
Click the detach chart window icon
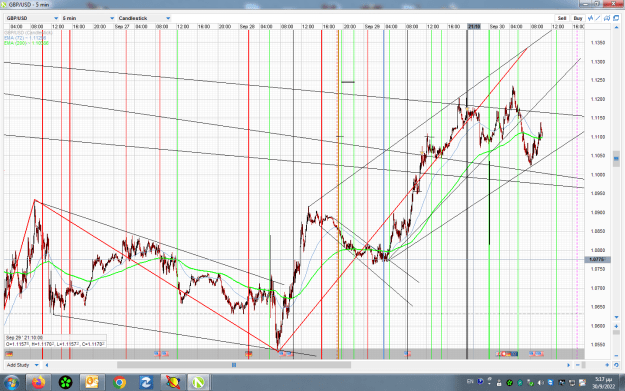pos(616,18)
